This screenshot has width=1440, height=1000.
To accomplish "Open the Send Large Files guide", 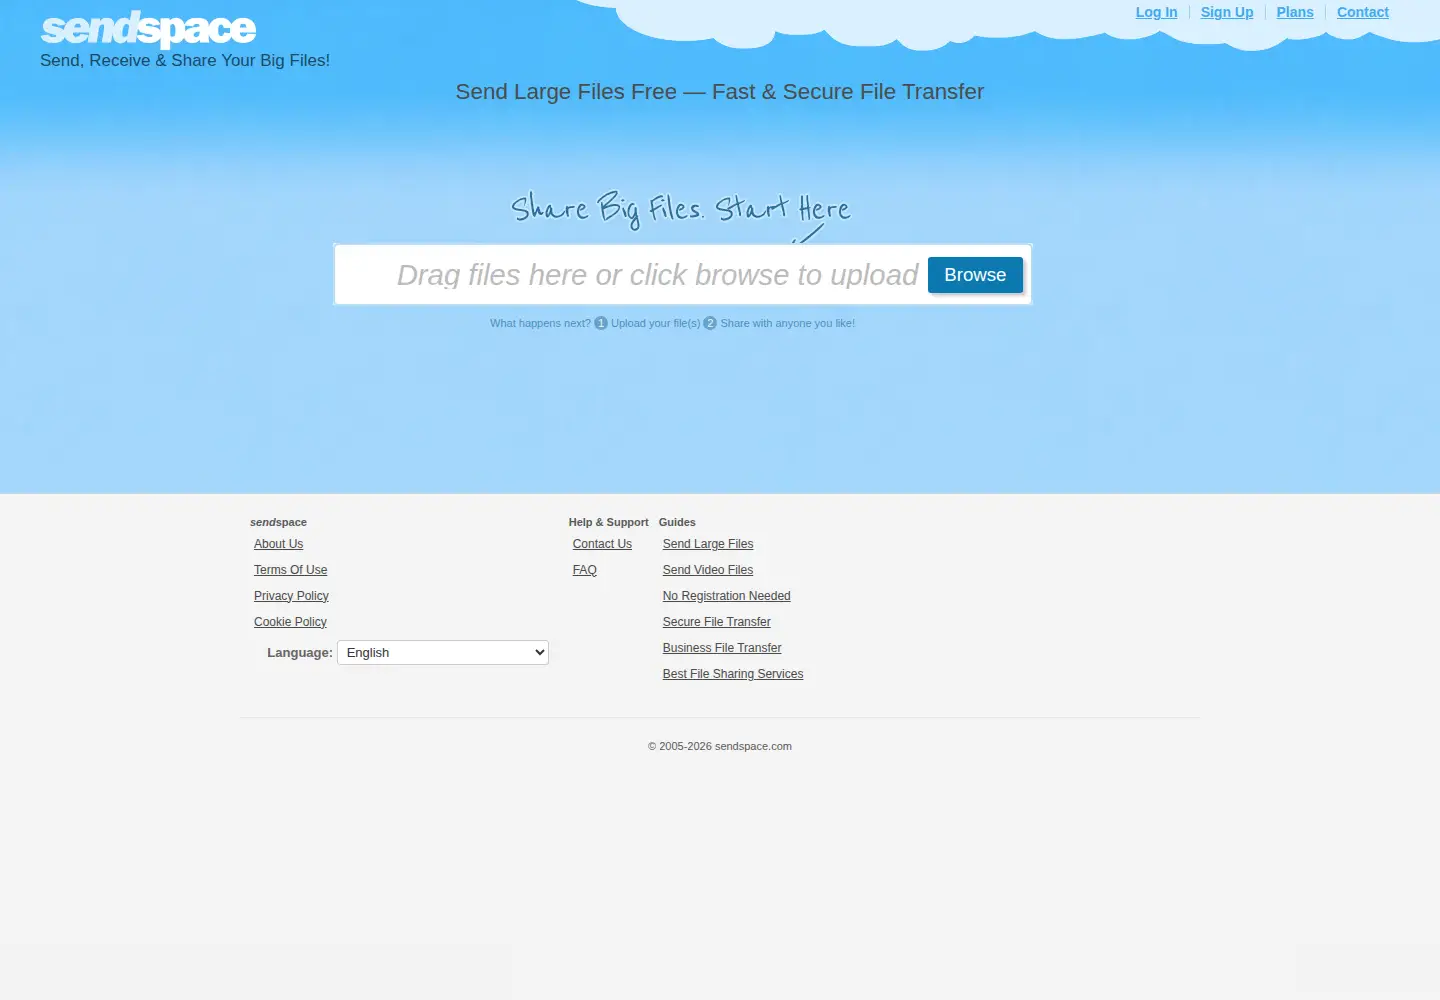I will [708, 544].
